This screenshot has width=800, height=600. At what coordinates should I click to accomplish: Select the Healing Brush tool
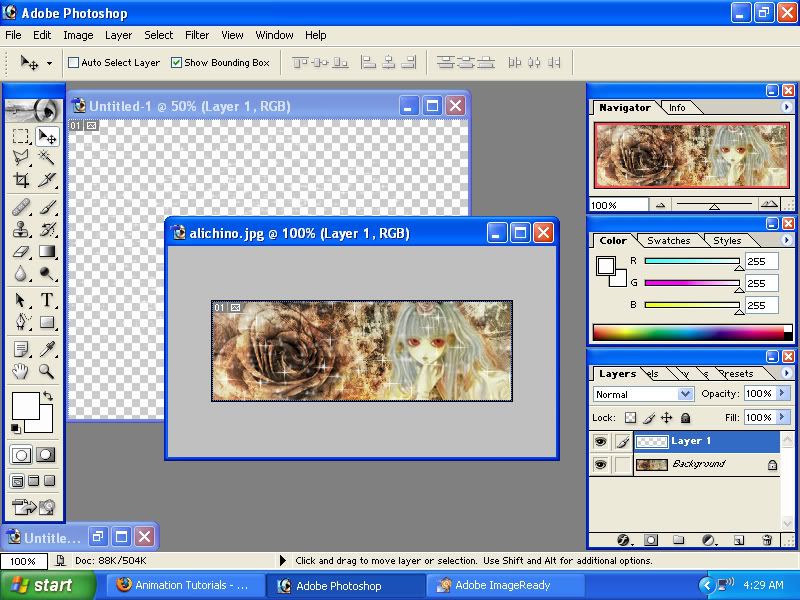click(21, 208)
